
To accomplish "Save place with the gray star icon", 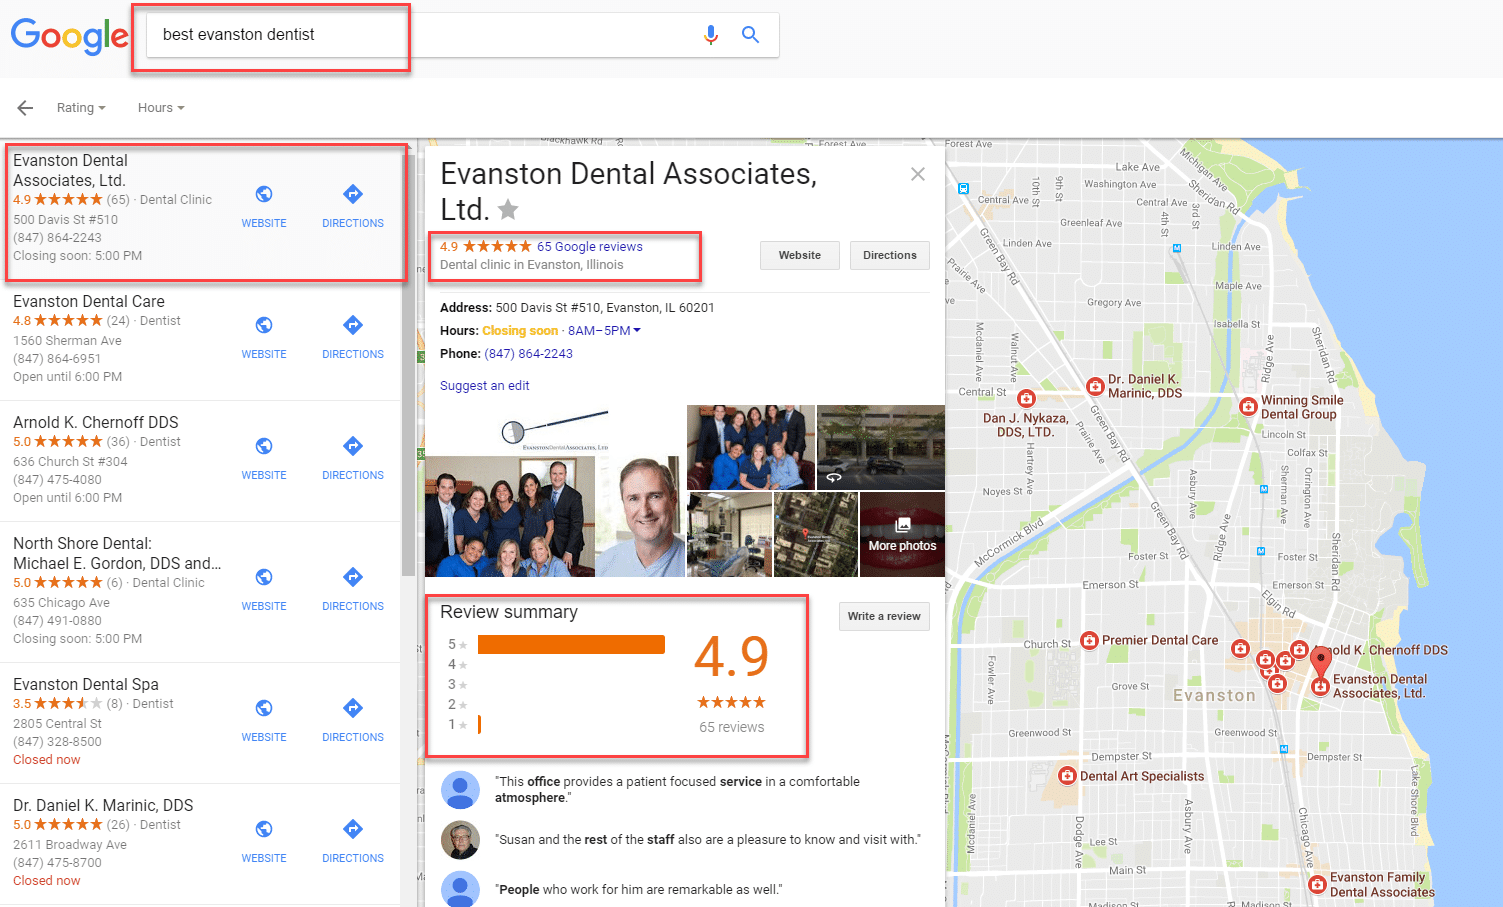I will (508, 209).
